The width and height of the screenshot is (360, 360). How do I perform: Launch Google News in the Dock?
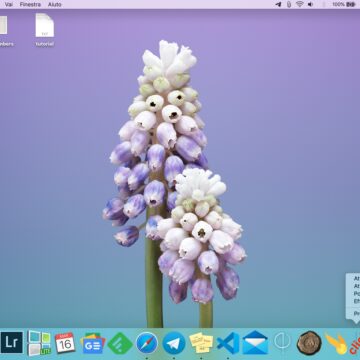[93, 343]
